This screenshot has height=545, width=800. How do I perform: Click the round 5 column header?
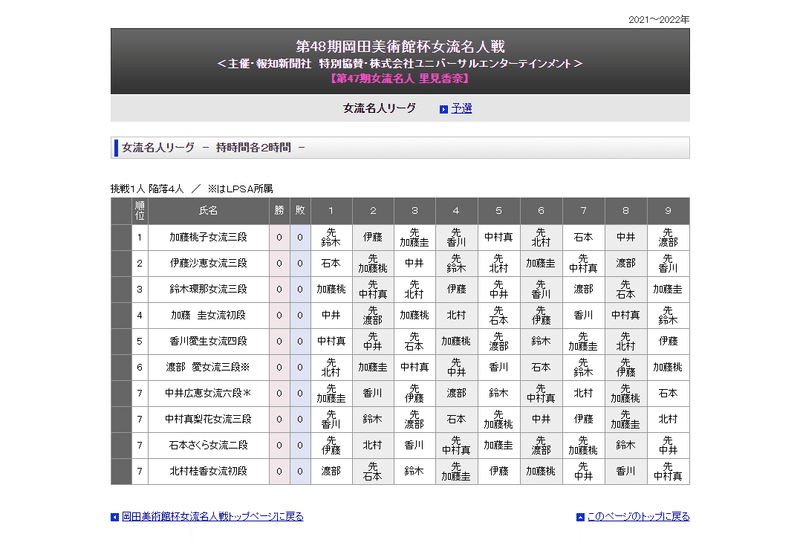tap(499, 211)
